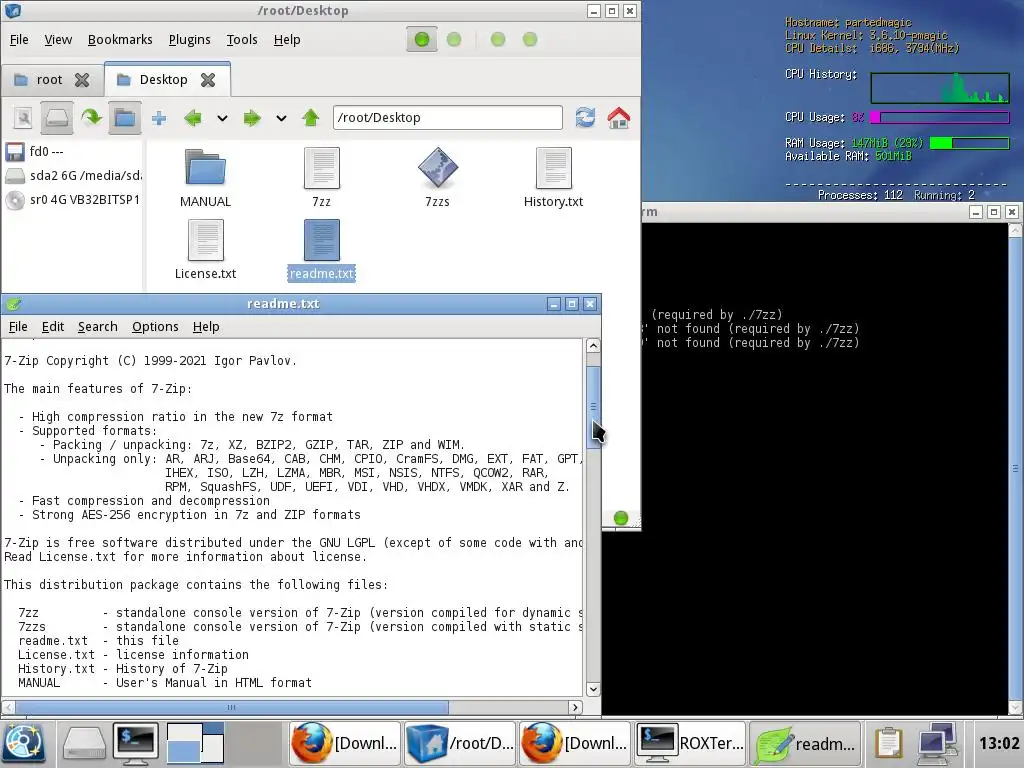Switch to first Firefox [Downl... taskbar window
1024x768 pixels.
point(344,743)
